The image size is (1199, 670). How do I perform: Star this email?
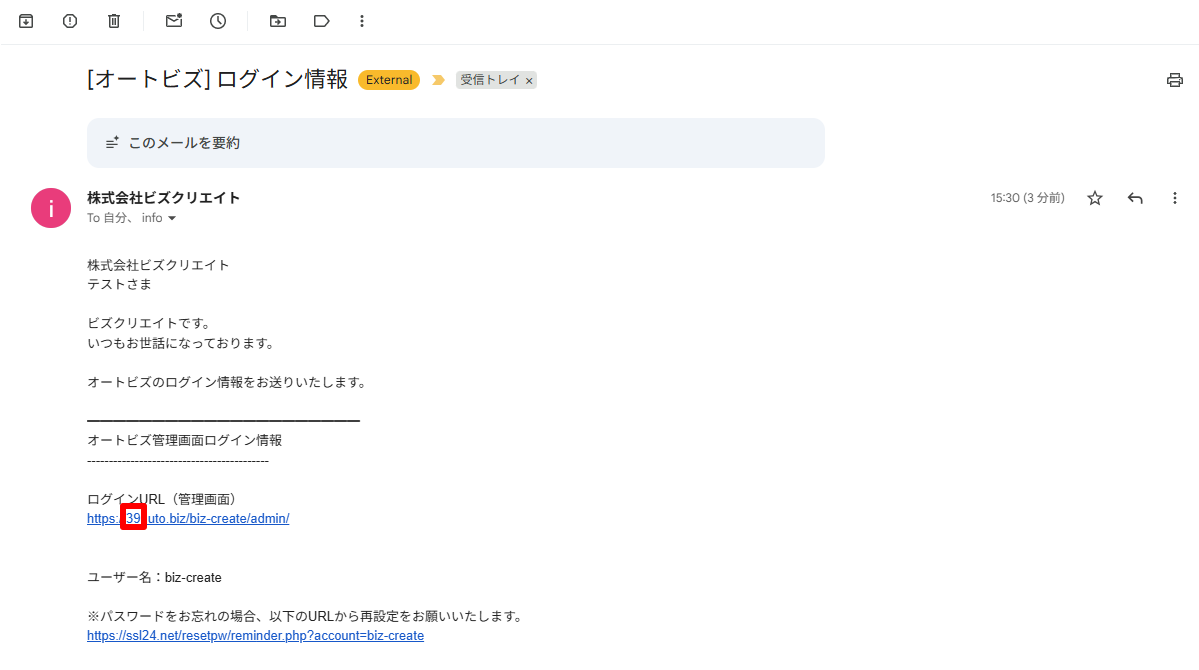pyautogui.click(x=1095, y=198)
